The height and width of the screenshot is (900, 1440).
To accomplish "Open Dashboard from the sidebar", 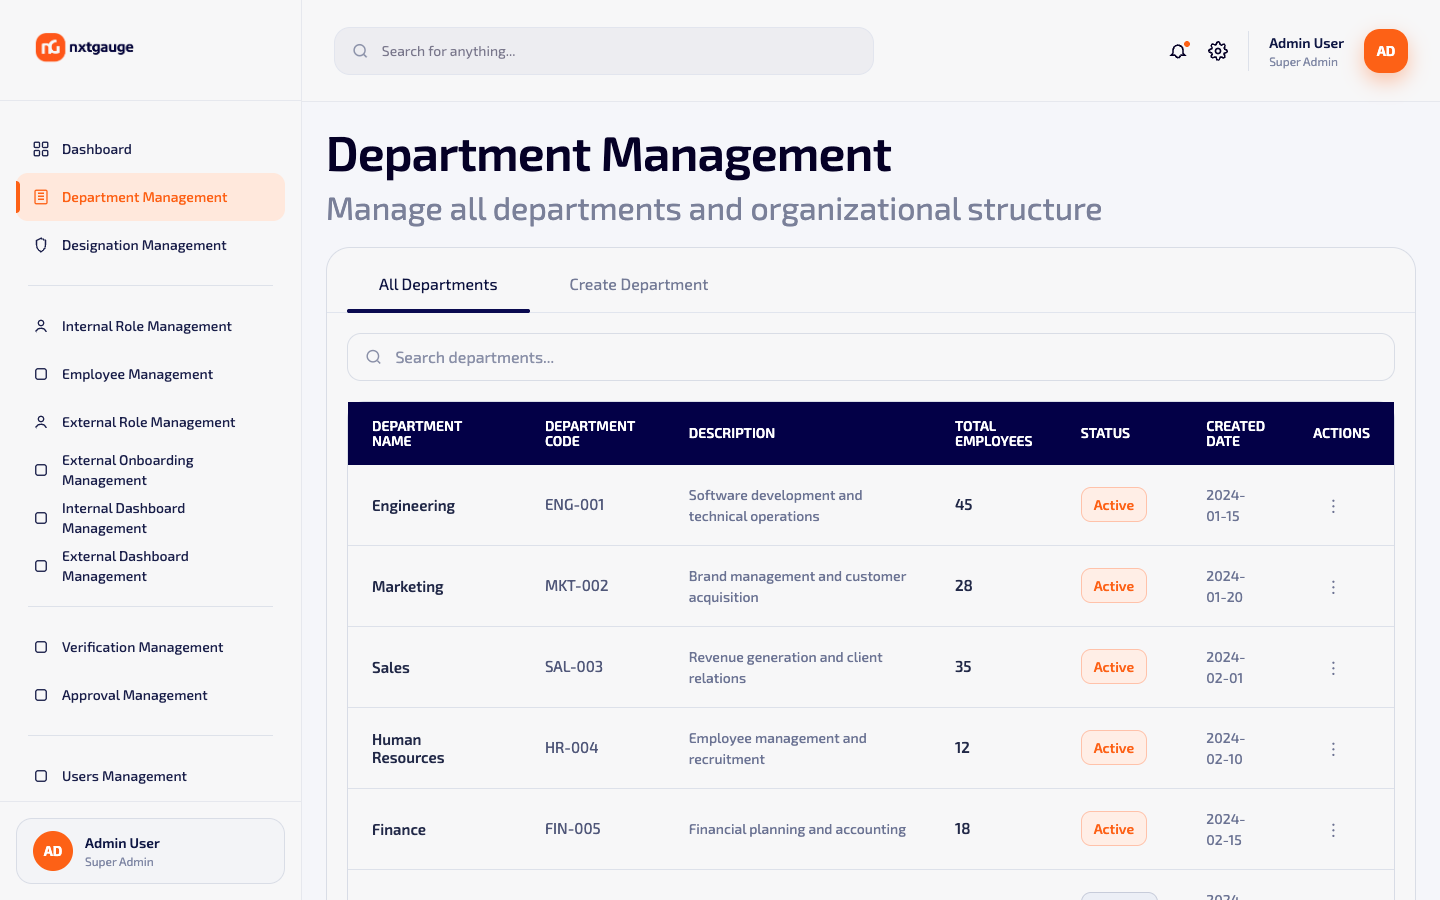I will coord(150,149).
